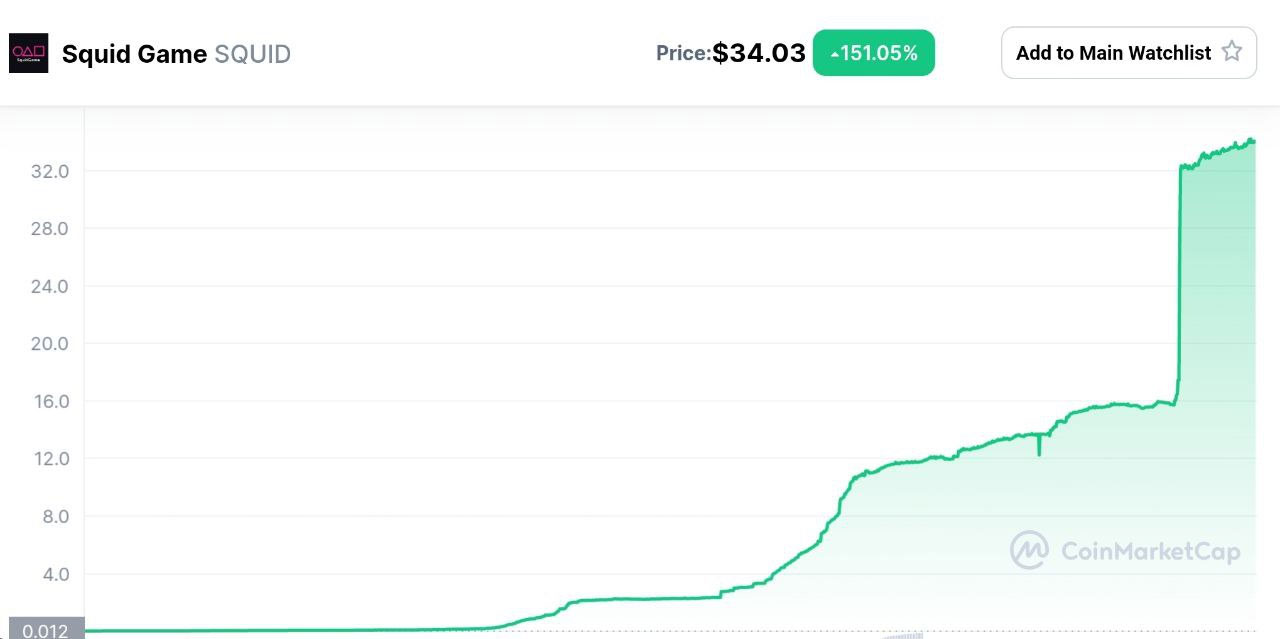Click the CoinMarketCap watermark text
The height and width of the screenshot is (639, 1280).
1150,551
